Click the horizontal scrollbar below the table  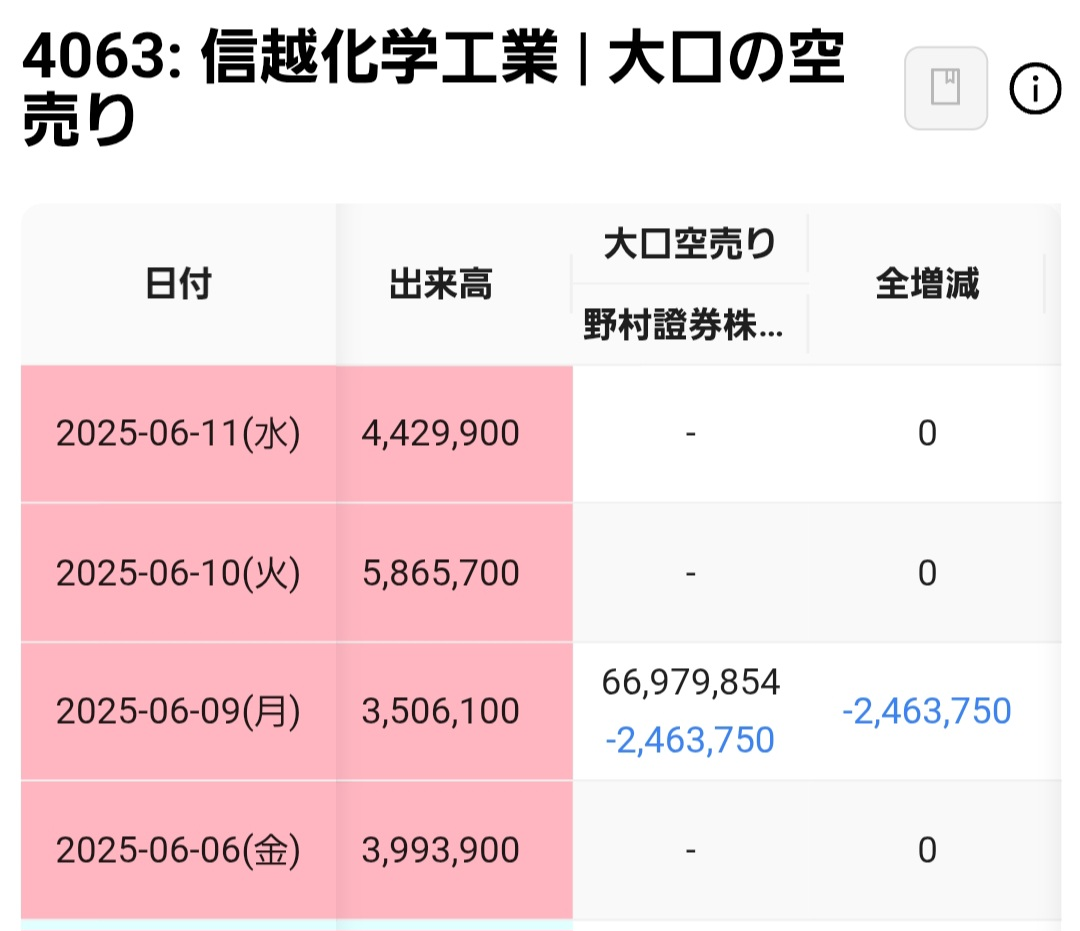540,925
